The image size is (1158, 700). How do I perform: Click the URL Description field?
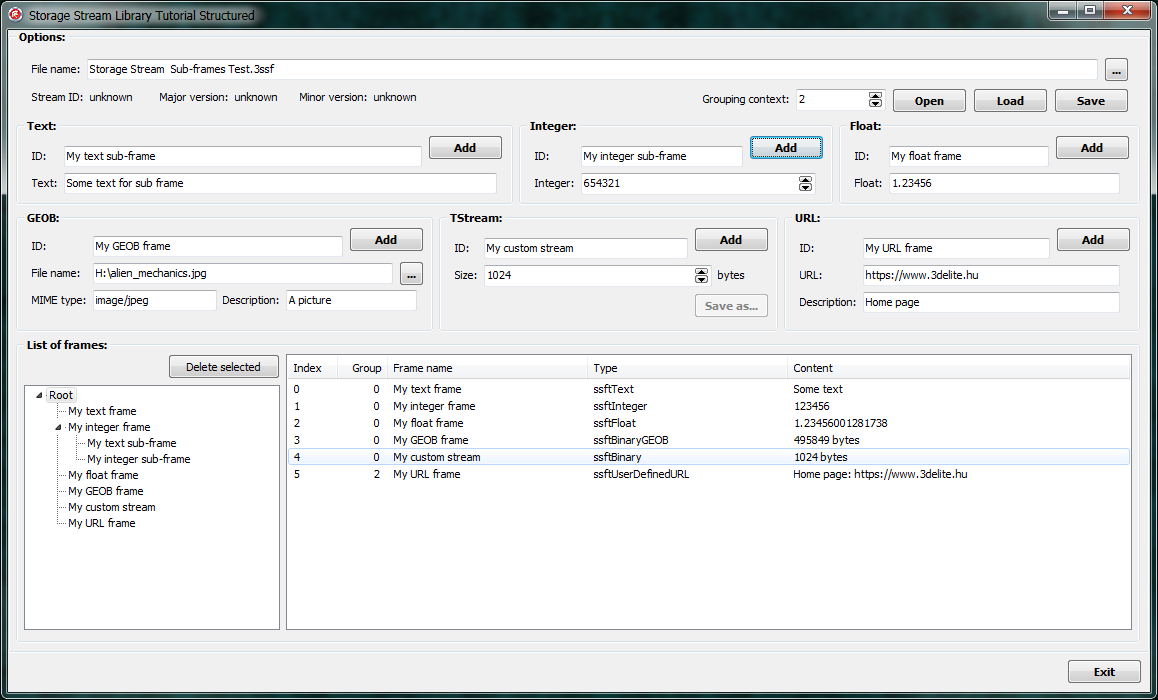point(991,302)
